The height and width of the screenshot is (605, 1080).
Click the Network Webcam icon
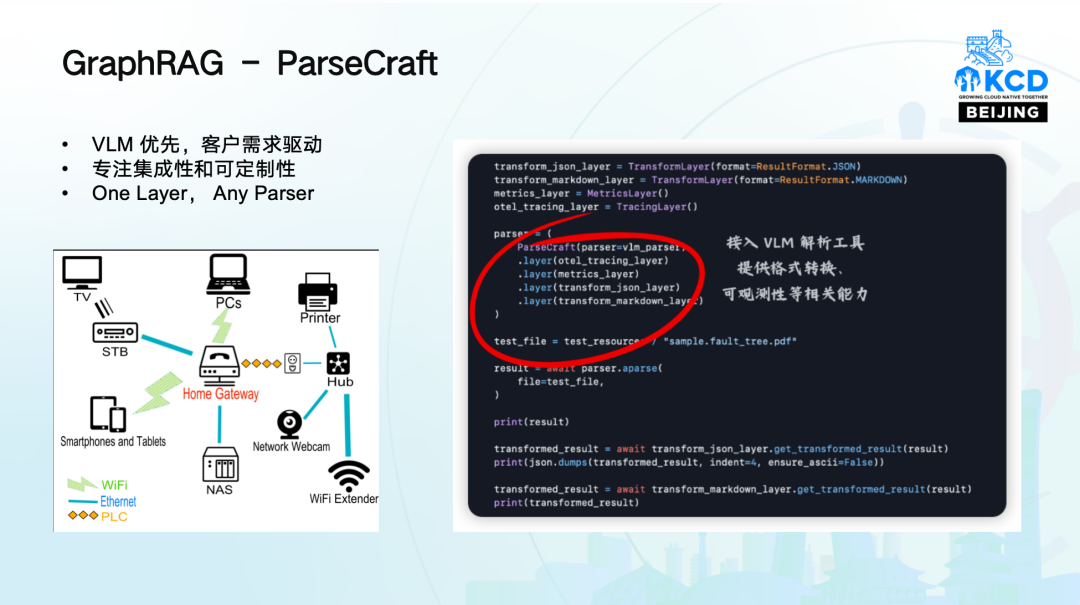point(289,424)
